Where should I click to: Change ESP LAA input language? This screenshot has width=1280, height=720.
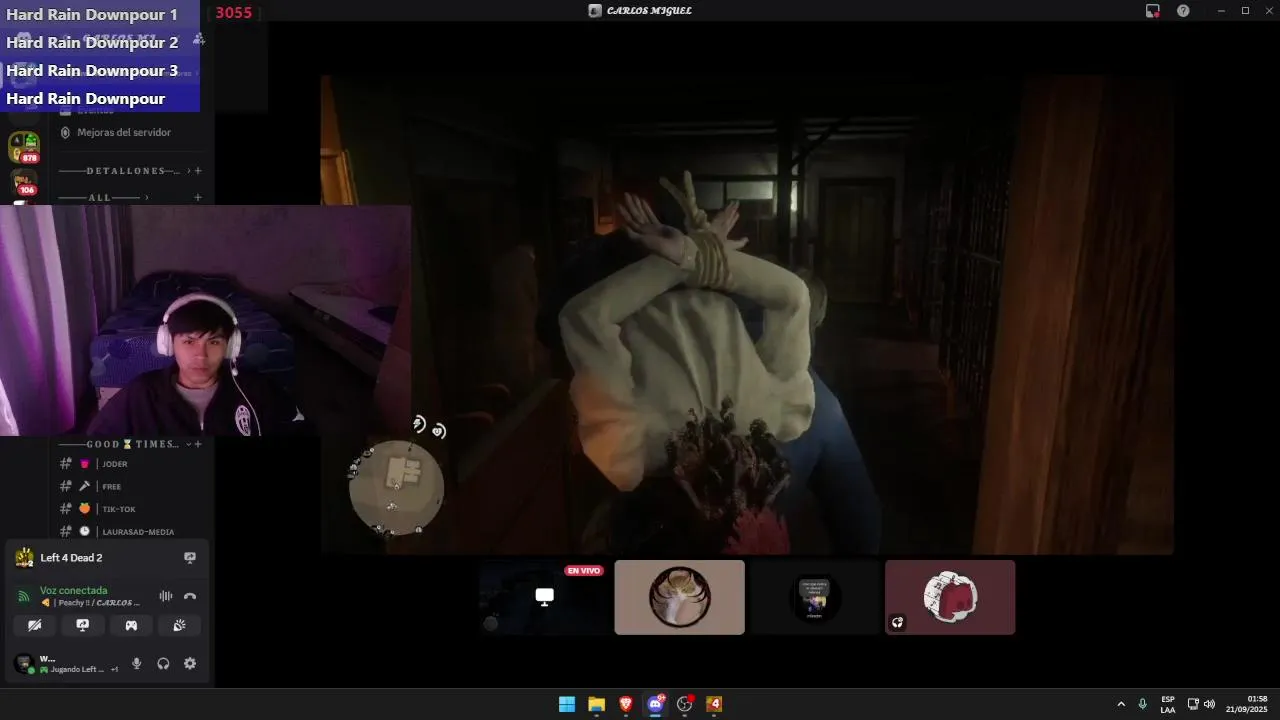pyautogui.click(x=1168, y=704)
